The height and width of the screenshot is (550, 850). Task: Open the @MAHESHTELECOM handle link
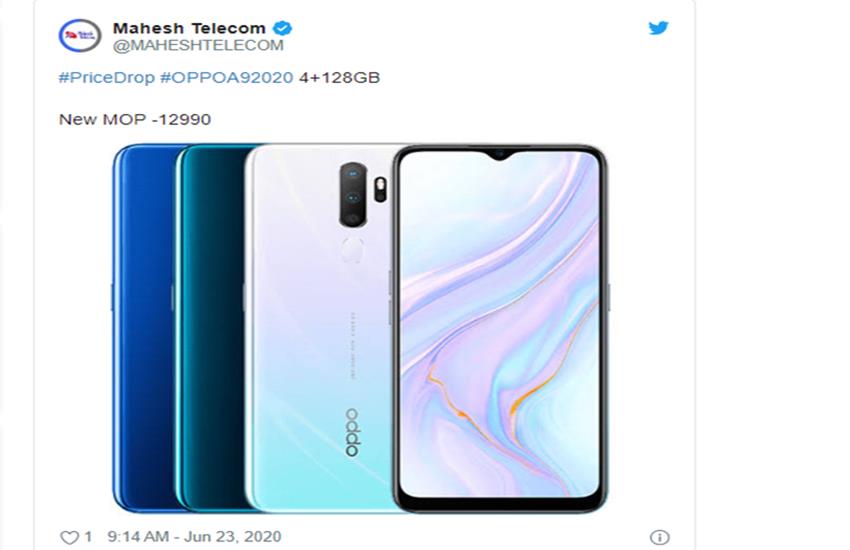(198, 46)
